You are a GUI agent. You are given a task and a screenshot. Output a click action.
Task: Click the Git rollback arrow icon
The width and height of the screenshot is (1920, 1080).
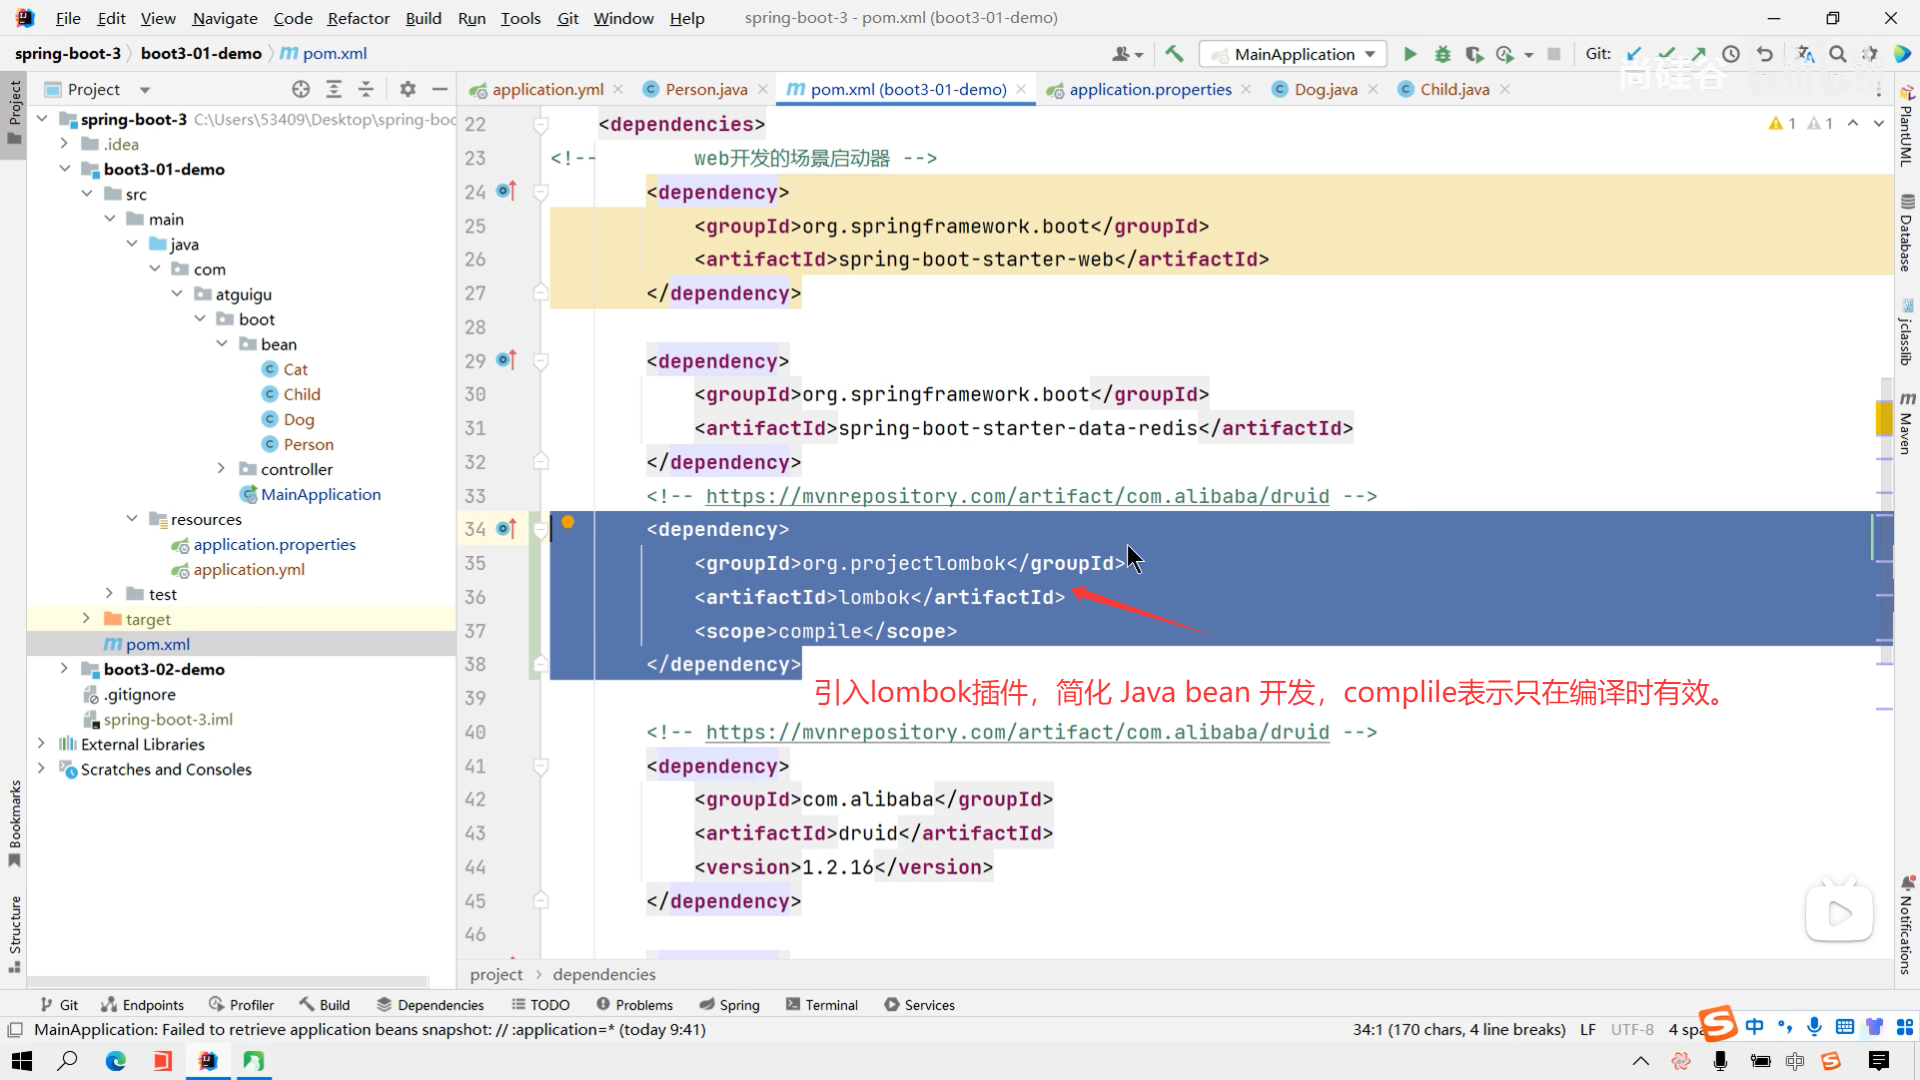tap(1765, 54)
